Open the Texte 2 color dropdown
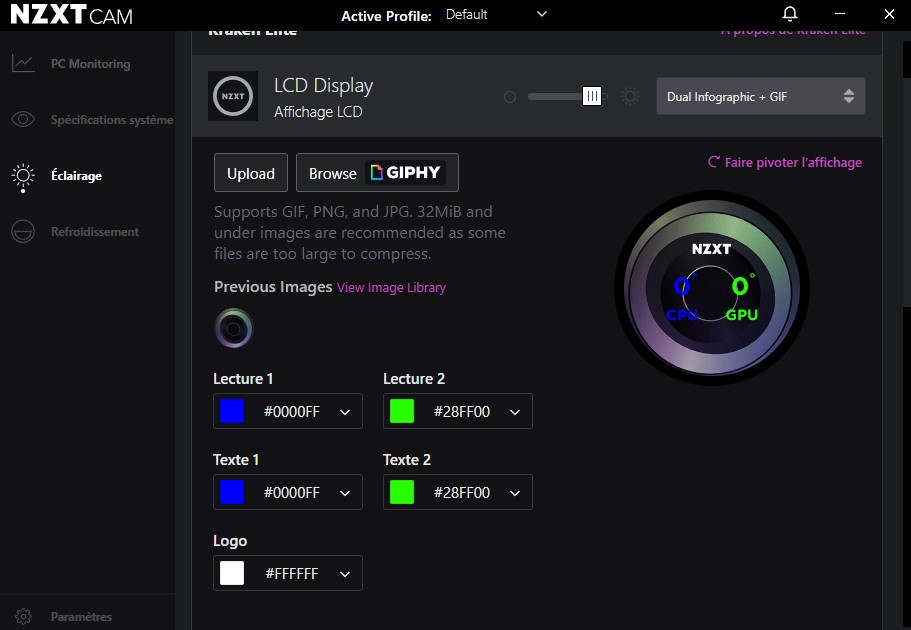Image resolution: width=911 pixels, height=630 pixels. tap(515, 492)
